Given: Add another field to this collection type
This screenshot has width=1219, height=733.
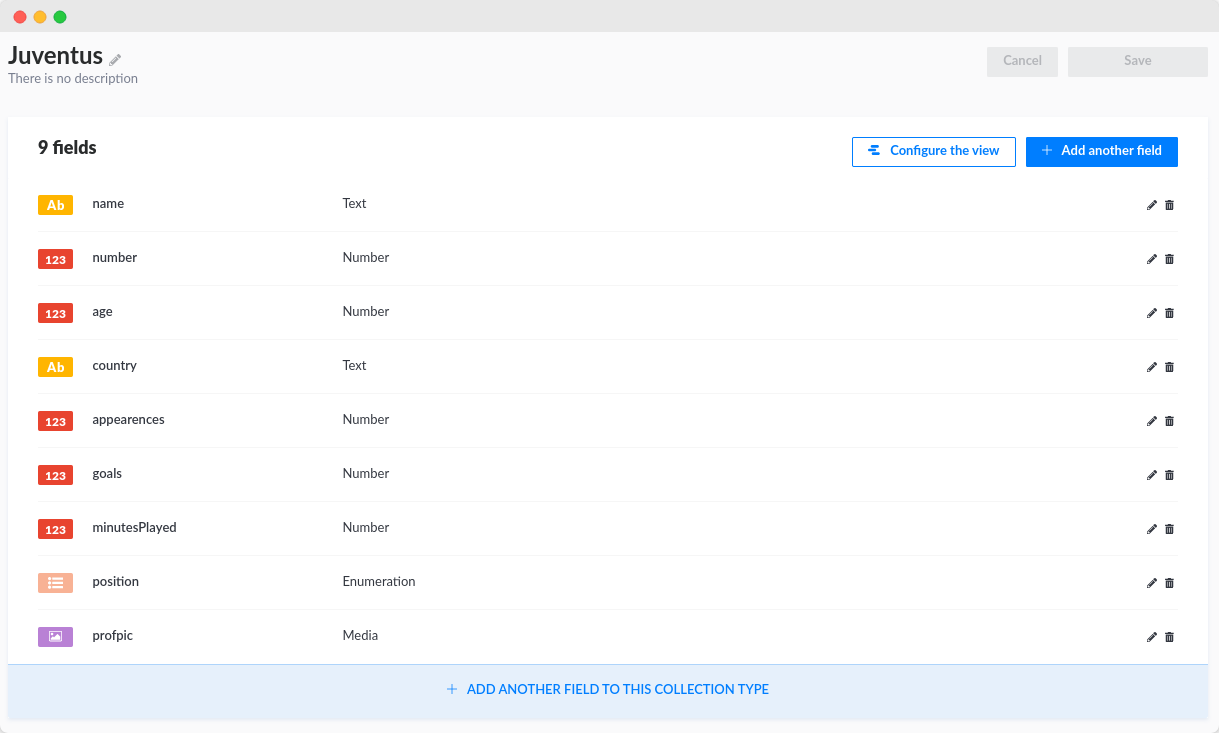Looking at the screenshot, I should tap(607, 690).
